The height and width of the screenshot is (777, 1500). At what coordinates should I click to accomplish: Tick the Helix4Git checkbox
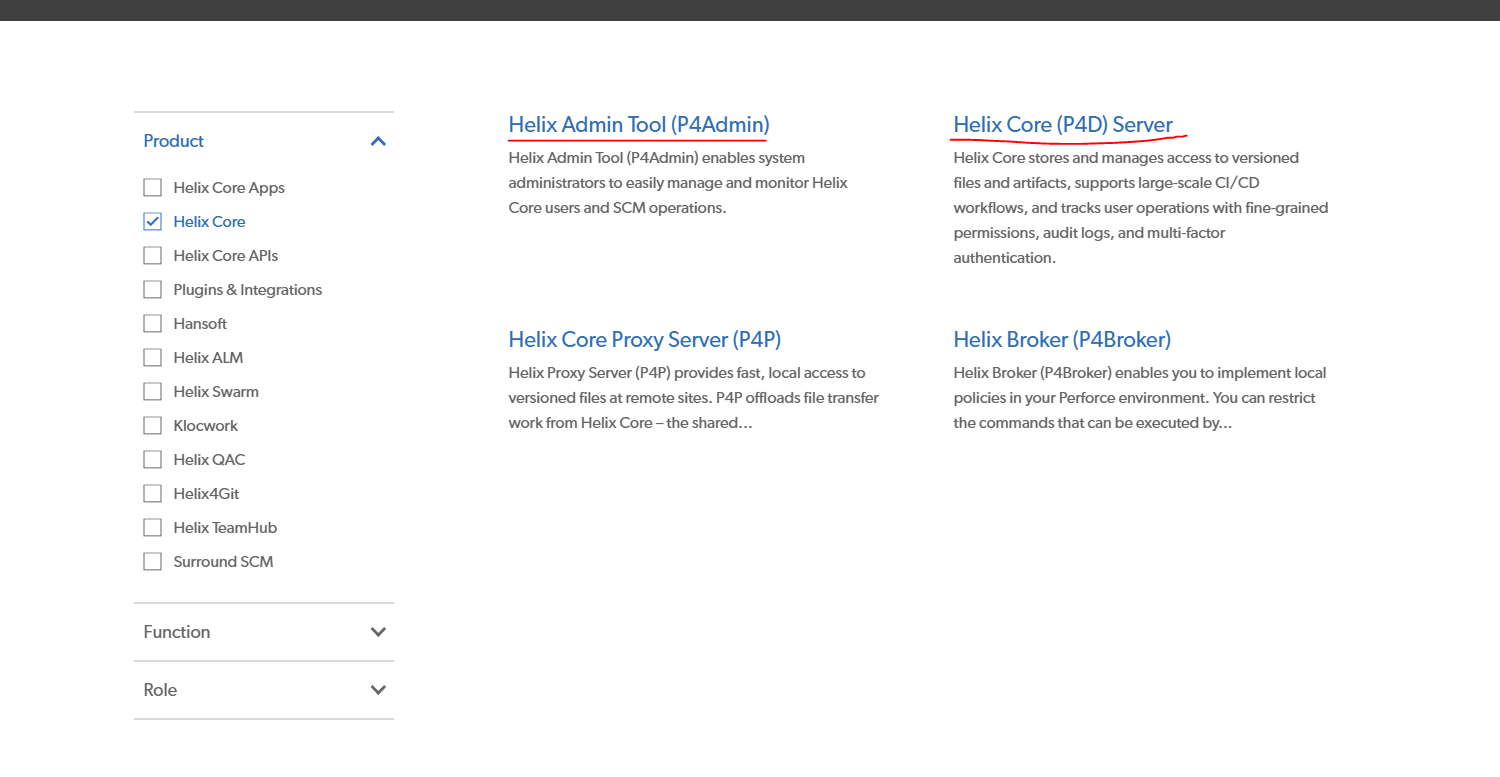tap(152, 494)
